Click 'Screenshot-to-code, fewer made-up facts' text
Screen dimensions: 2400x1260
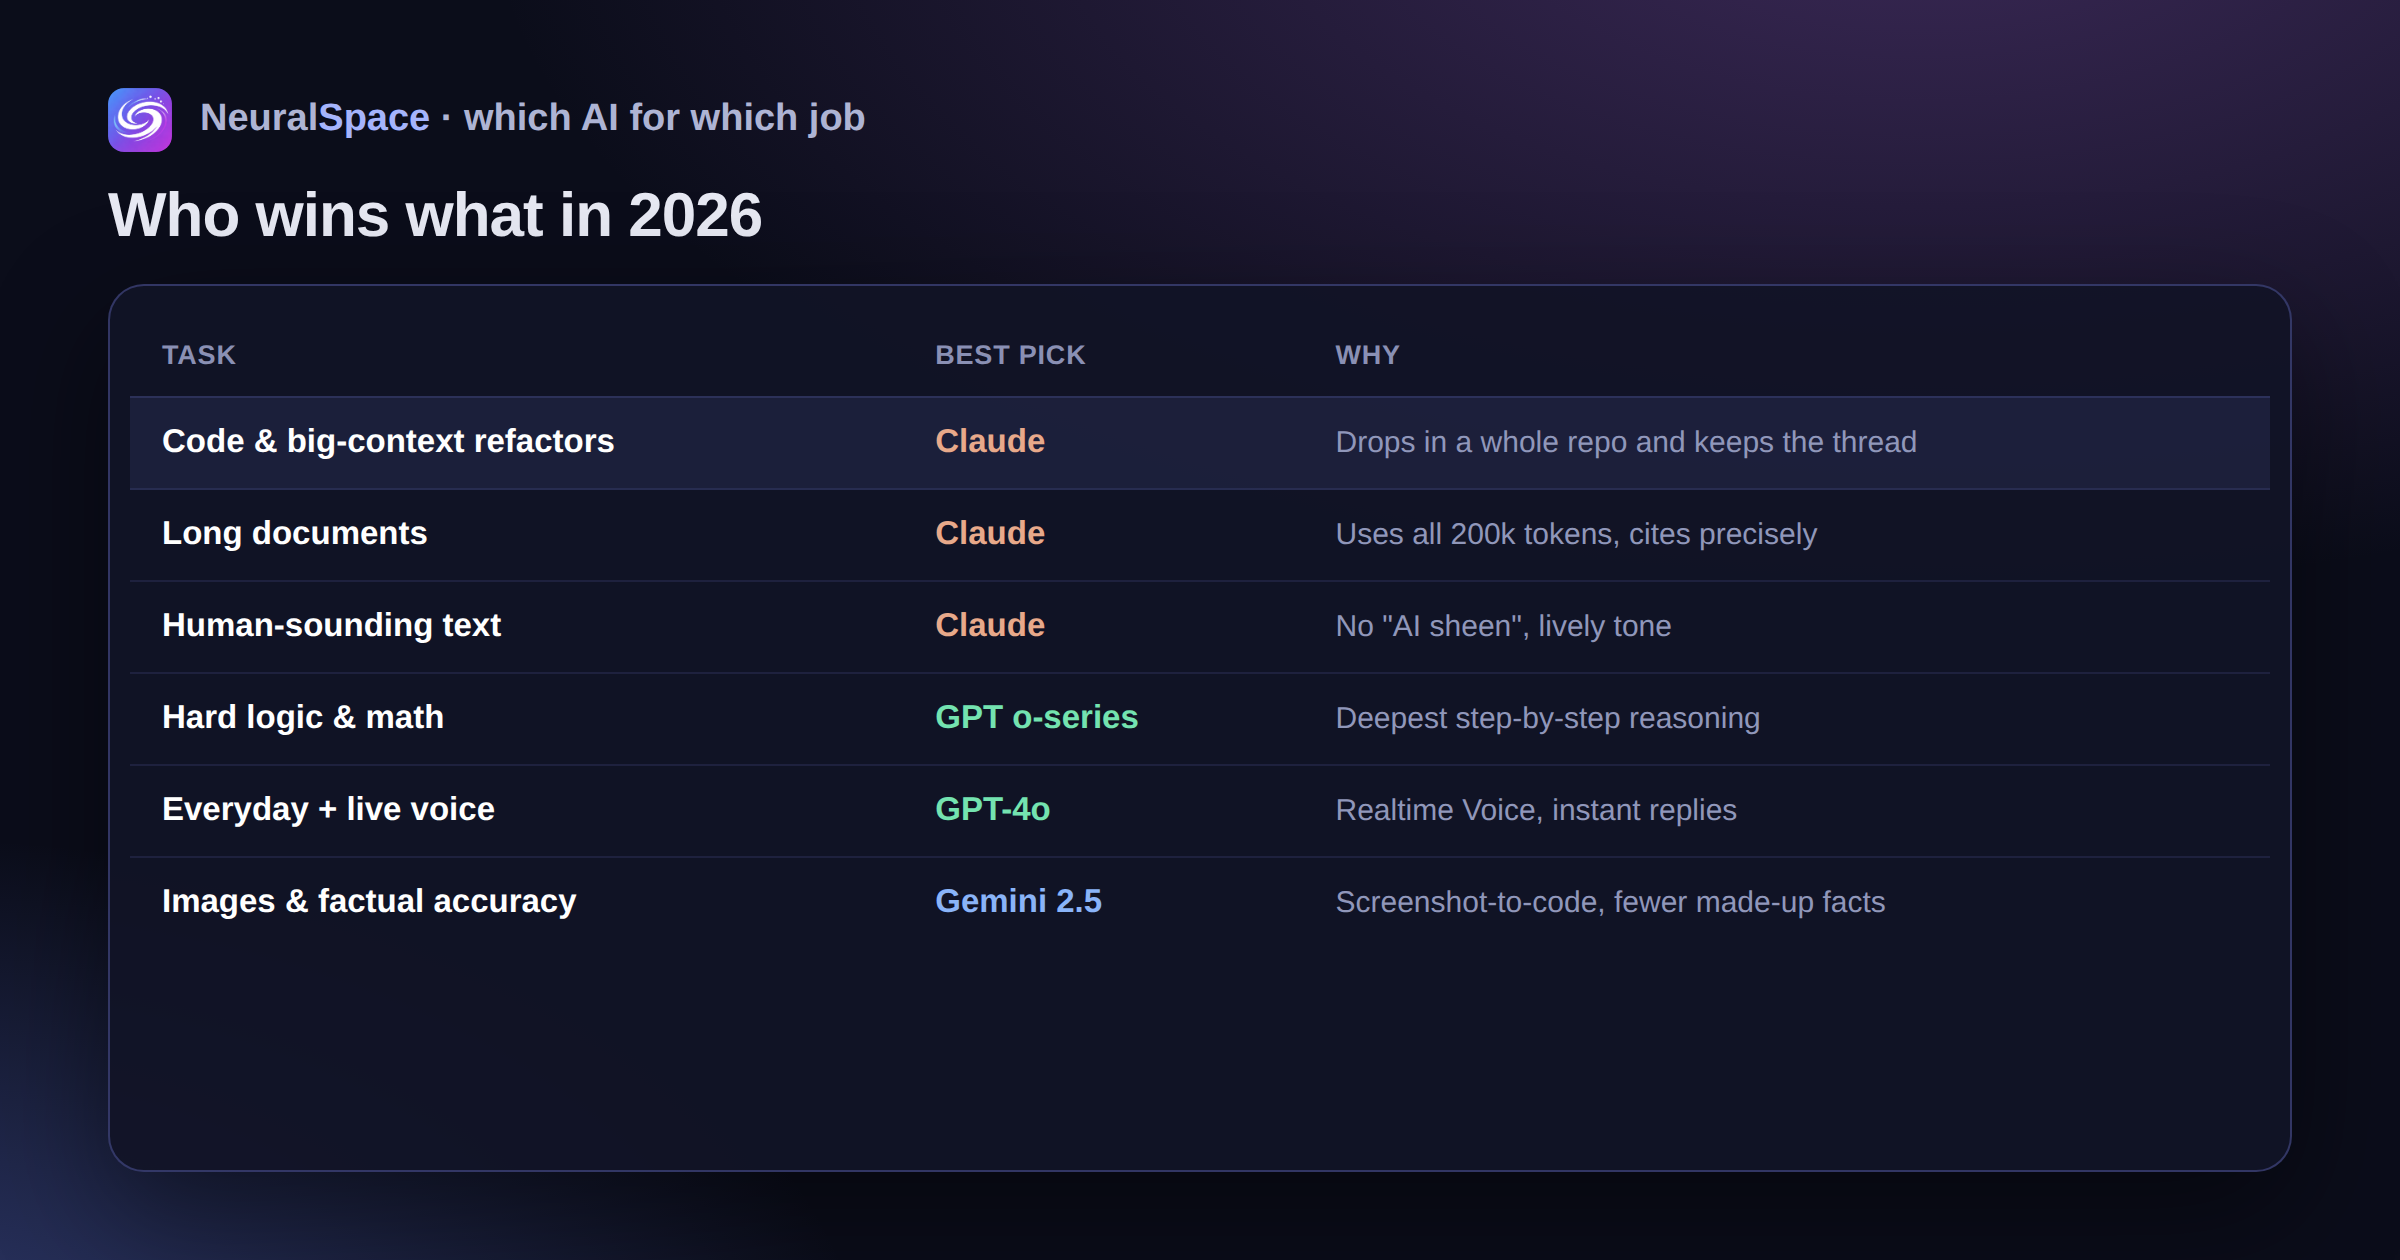1610,902
